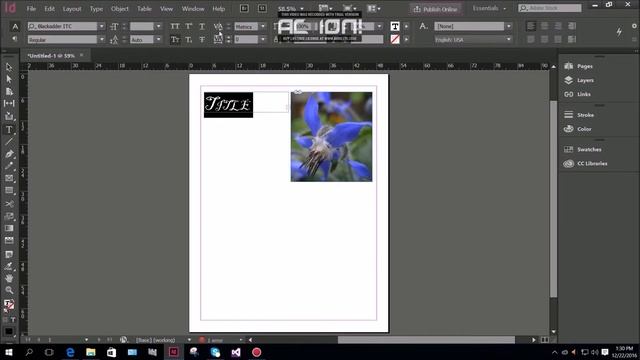Open the Window menu
640x360 pixels.
click(x=193, y=9)
